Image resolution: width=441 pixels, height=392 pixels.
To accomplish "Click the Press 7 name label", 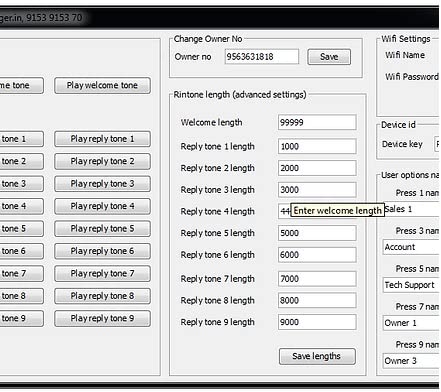I will coord(417,307).
